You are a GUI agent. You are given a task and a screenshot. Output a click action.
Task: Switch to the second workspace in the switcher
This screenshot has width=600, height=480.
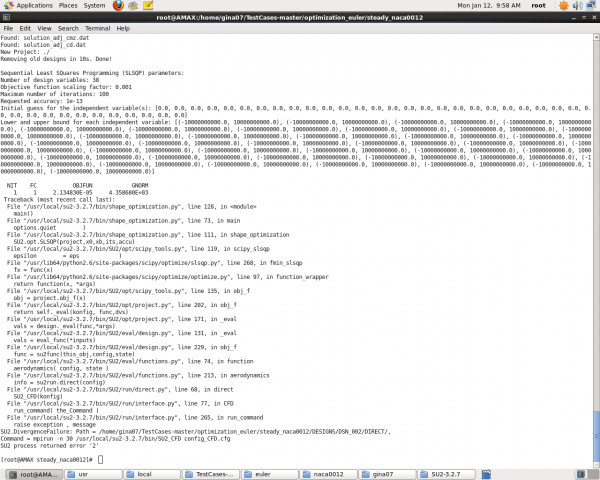click(x=593, y=474)
